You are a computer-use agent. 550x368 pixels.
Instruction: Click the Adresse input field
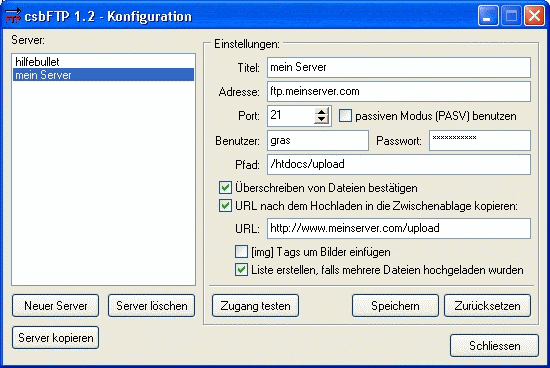pyautogui.click(x=399, y=92)
